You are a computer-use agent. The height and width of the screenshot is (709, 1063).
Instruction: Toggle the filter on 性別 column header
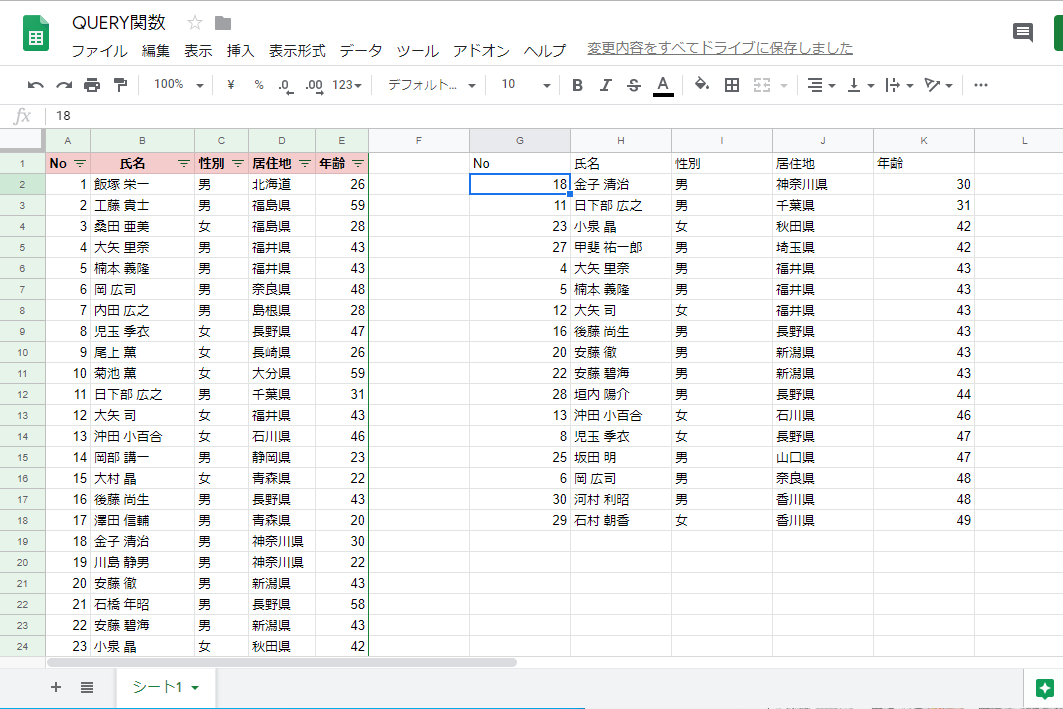pos(237,161)
